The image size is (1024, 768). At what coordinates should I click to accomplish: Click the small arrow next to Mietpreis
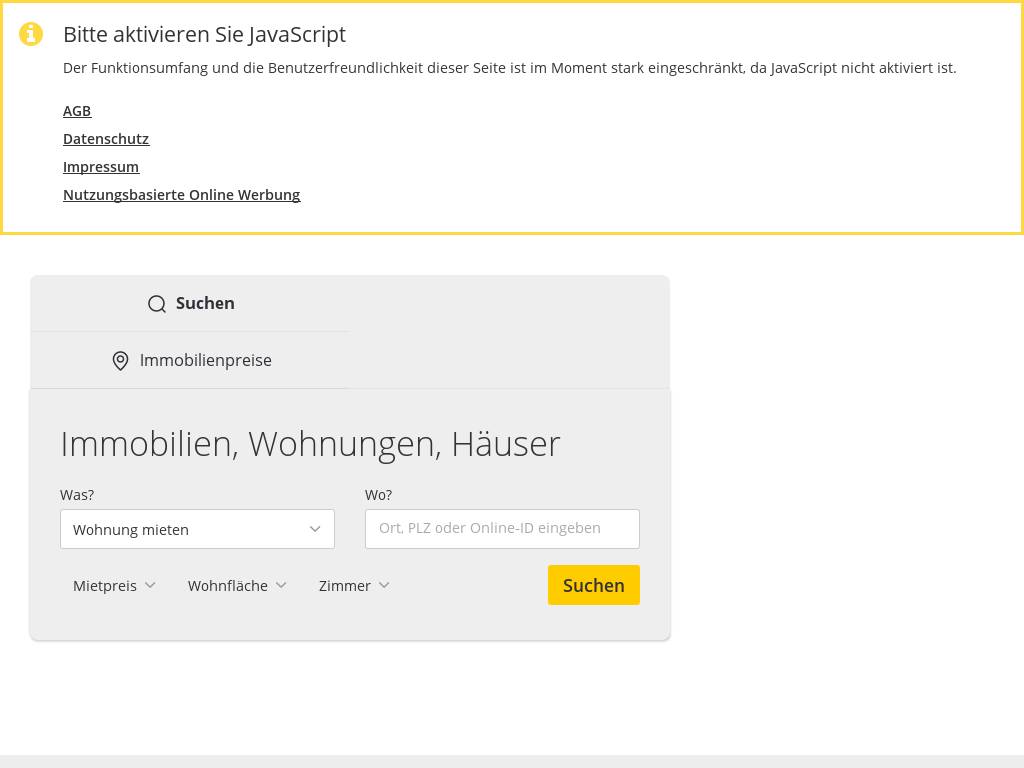tap(150, 585)
